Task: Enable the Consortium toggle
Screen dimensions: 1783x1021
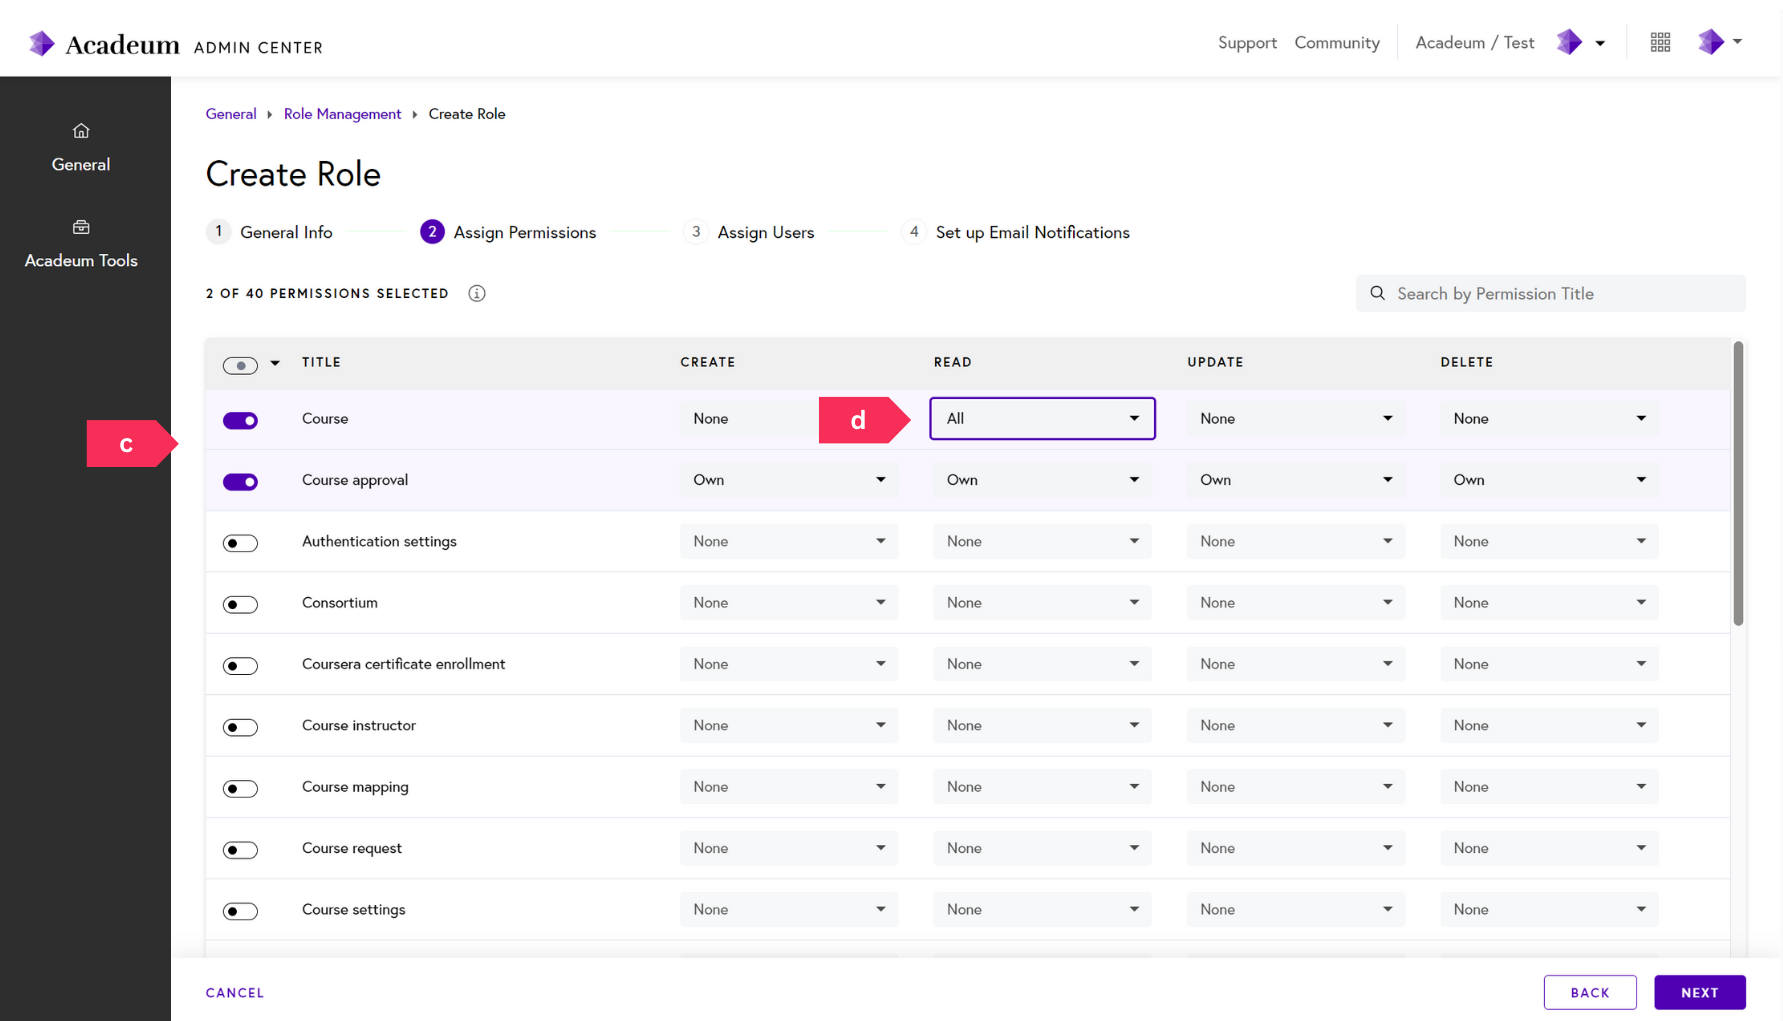Action: click(x=240, y=604)
